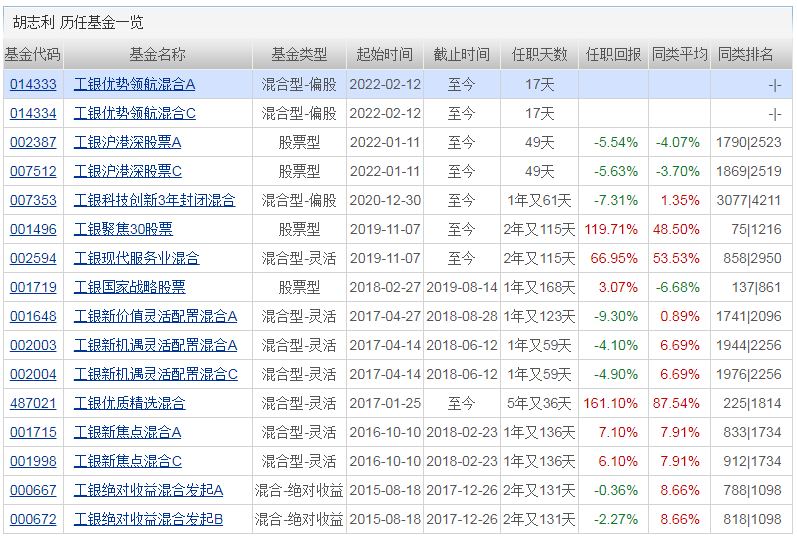The image size is (797, 541).
Task: Open fund code link 014333
Action: (x=33, y=85)
